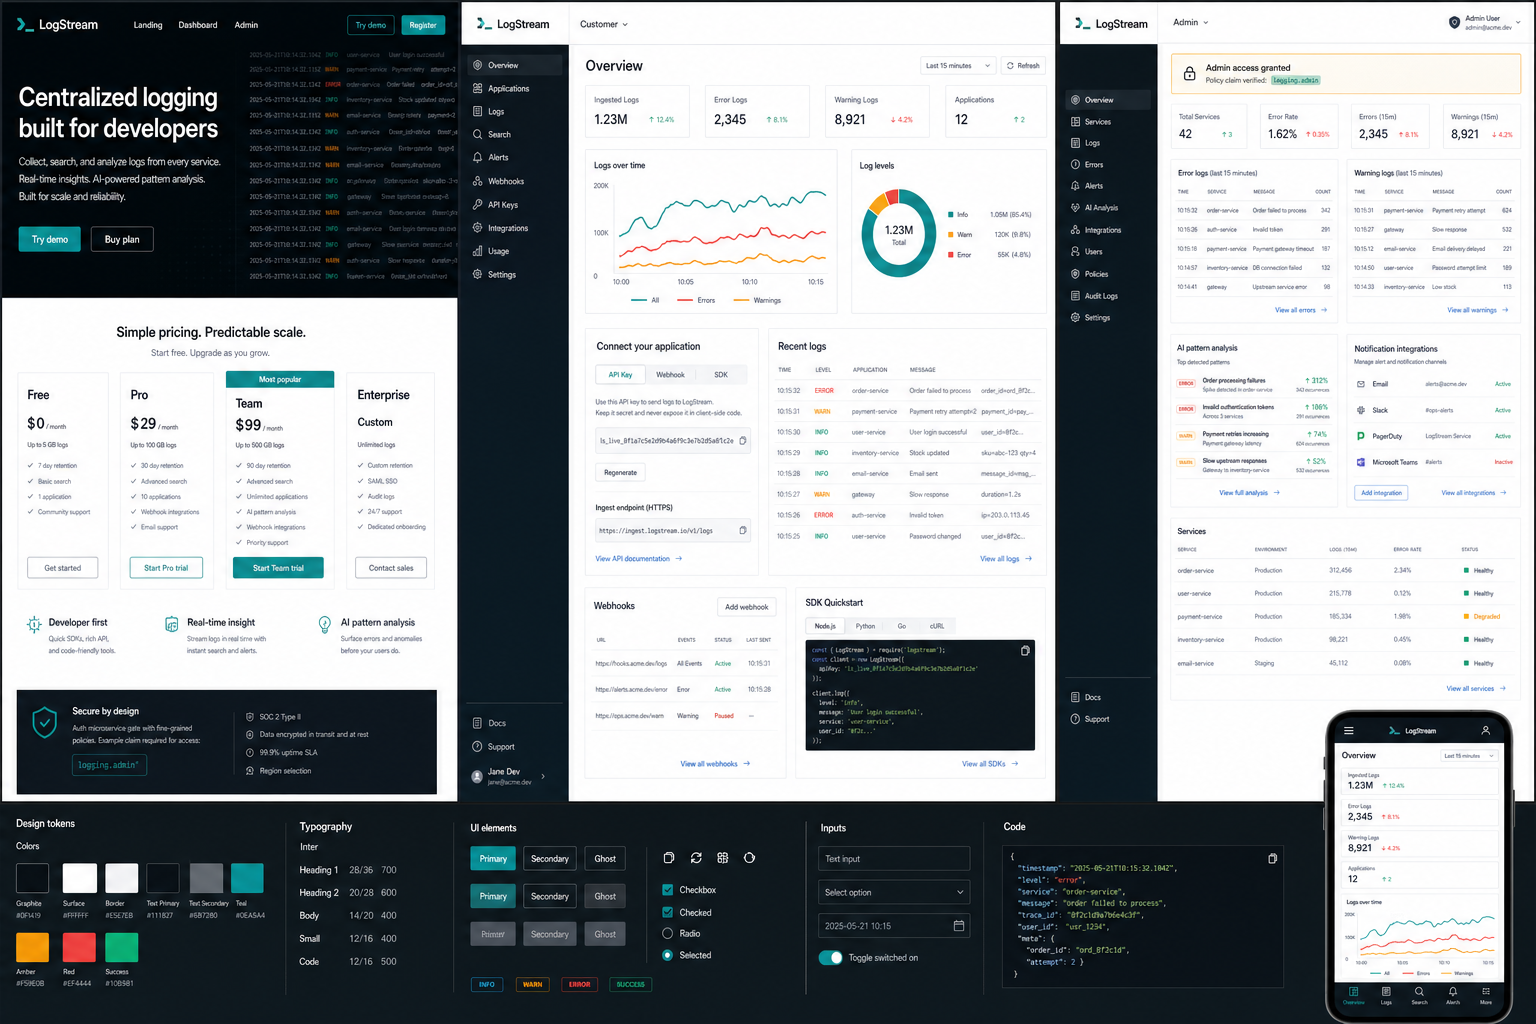
Task: Open 'View all services' link
Action: coord(1476,688)
